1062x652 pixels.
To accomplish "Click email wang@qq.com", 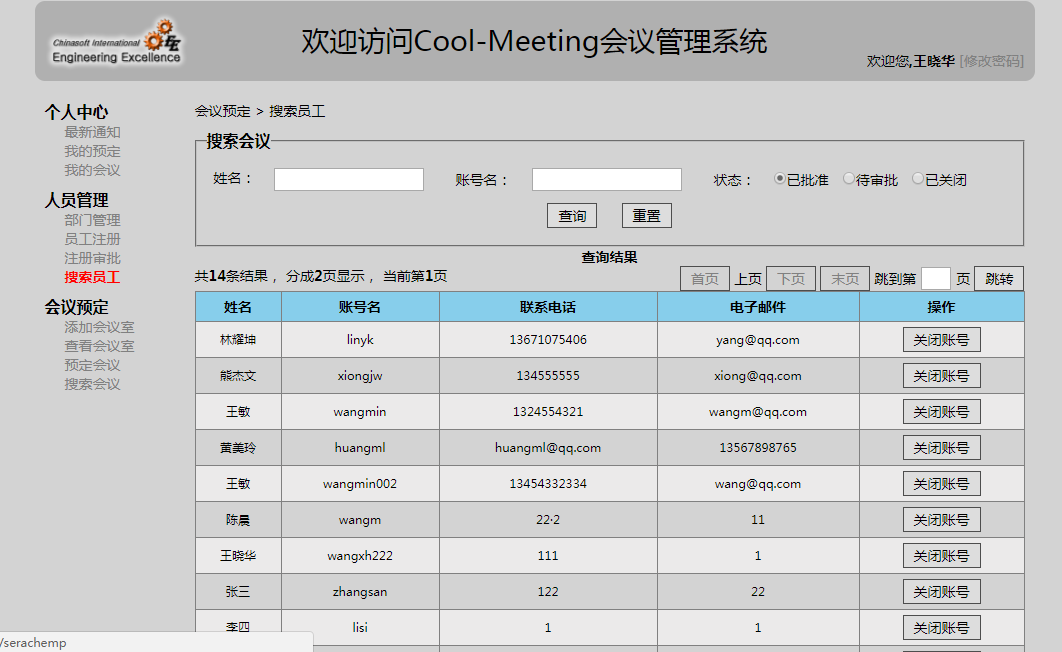I will [758, 483].
